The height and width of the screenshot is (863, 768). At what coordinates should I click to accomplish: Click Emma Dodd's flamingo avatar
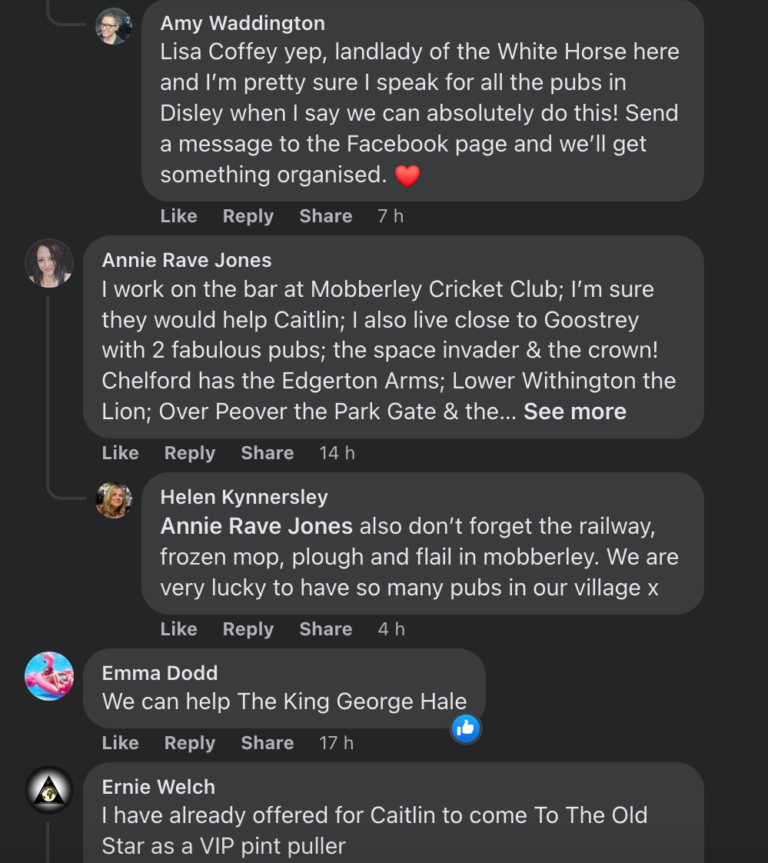point(49,676)
